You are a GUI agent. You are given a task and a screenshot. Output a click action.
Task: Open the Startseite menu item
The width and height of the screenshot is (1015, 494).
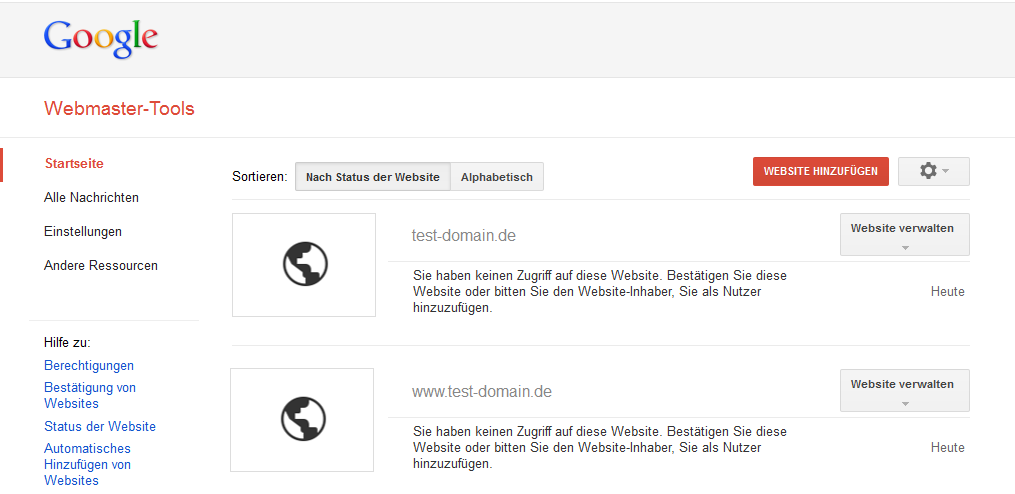[74, 164]
